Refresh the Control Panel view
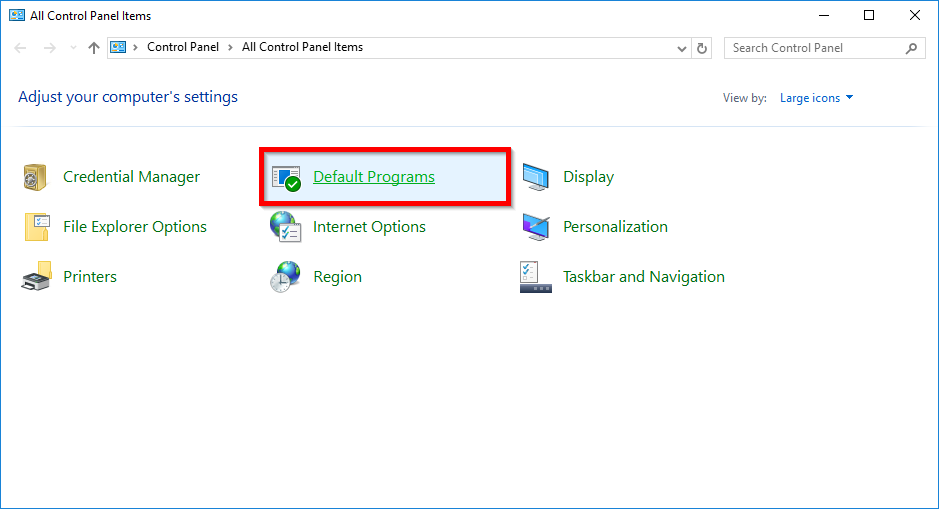The width and height of the screenshot is (939, 509). pyautogui.click(x=702, y=48)
